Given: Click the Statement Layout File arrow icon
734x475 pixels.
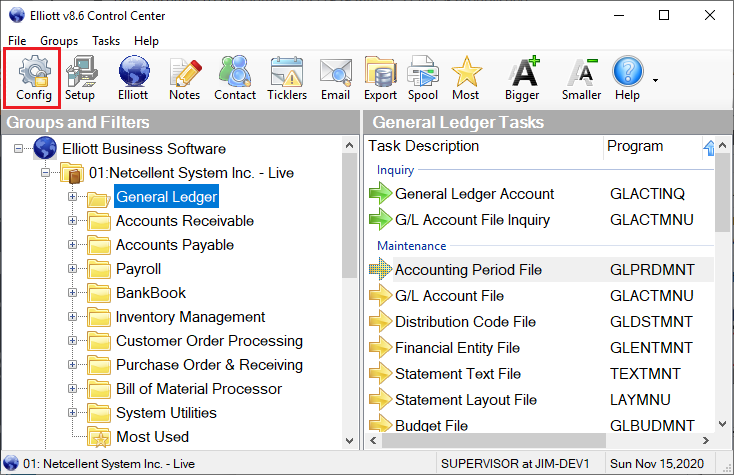Looking at the screenshot, I should pos(380,399).
